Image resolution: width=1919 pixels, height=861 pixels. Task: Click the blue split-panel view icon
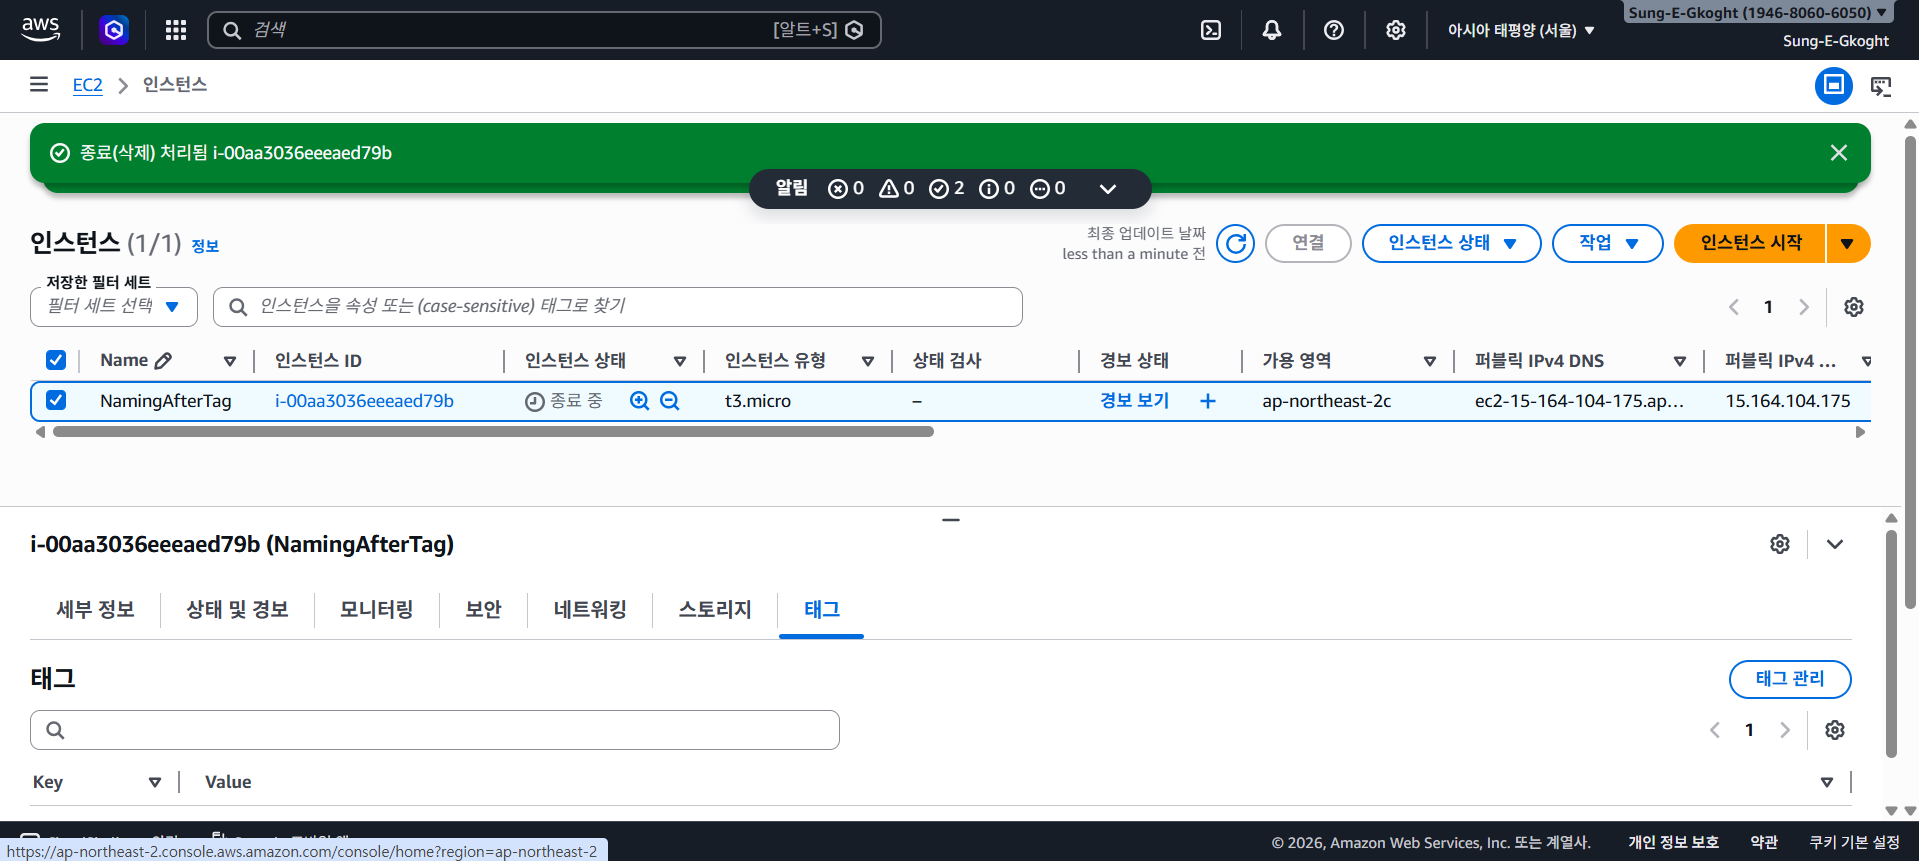(1834, 86)
